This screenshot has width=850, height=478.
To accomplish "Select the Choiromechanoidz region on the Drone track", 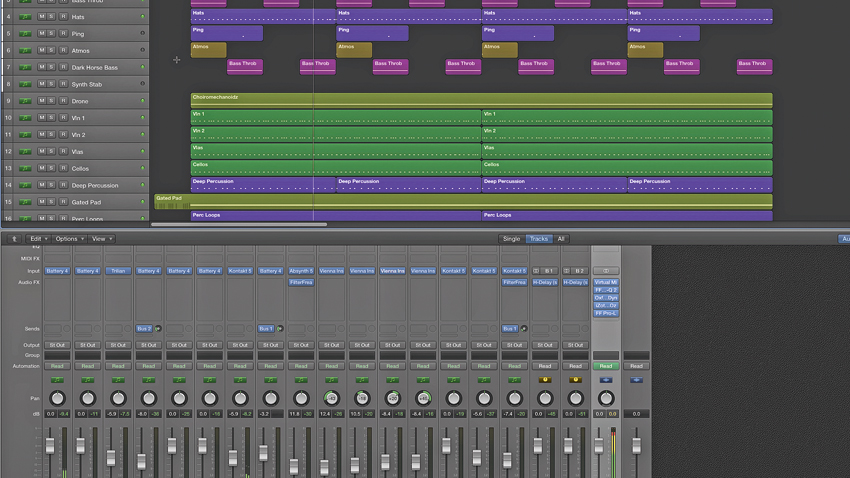I will [x=481, y=100].
